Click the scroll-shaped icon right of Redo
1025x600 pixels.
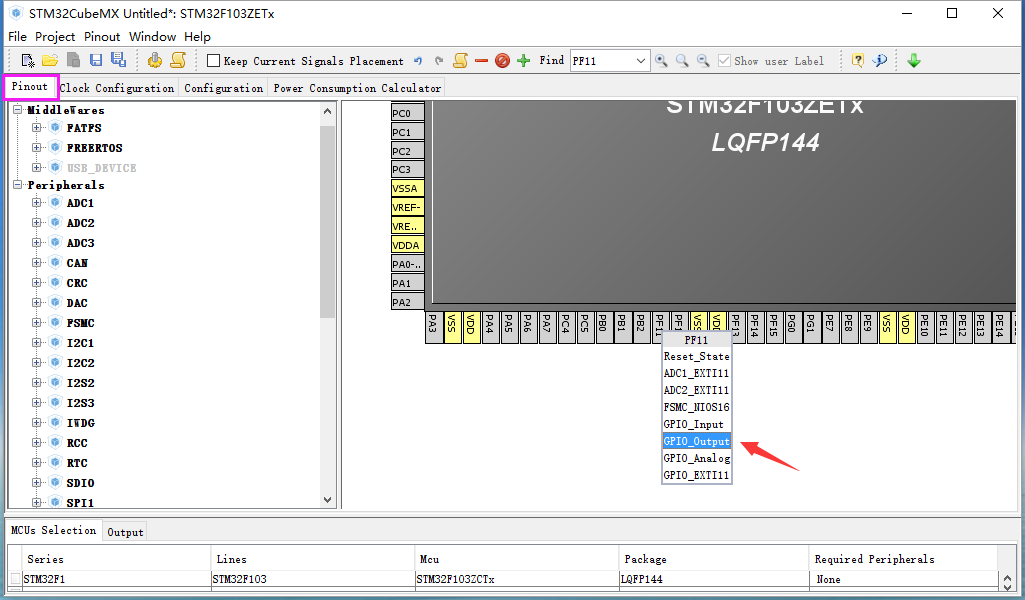click(x=460, y=61)
